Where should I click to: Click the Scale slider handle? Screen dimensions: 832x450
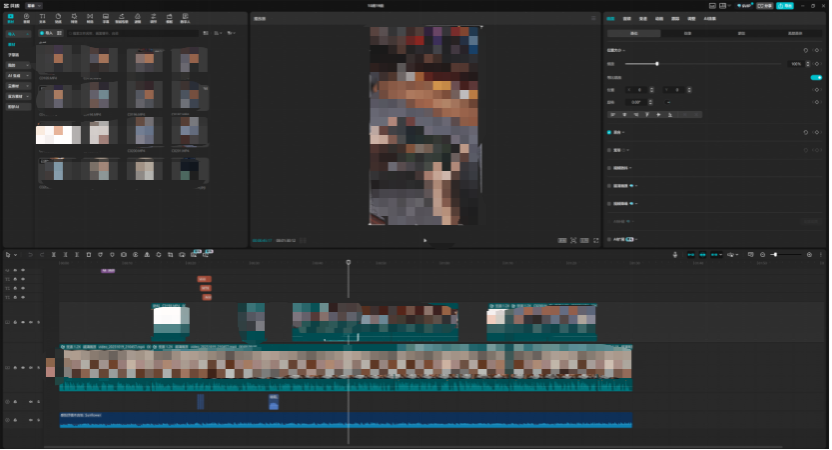click(x=657, y=64)
